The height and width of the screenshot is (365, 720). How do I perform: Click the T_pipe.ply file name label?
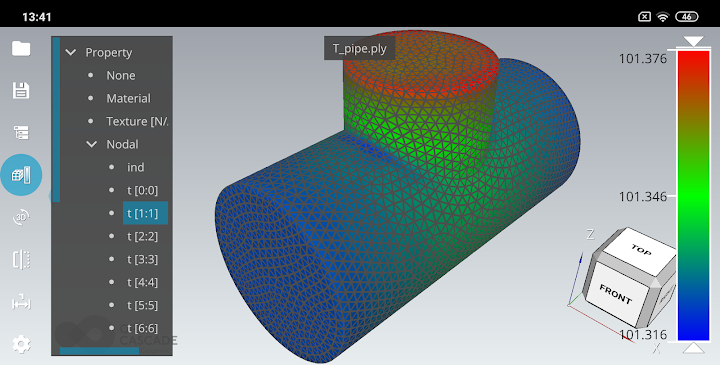tap(360, 49)
